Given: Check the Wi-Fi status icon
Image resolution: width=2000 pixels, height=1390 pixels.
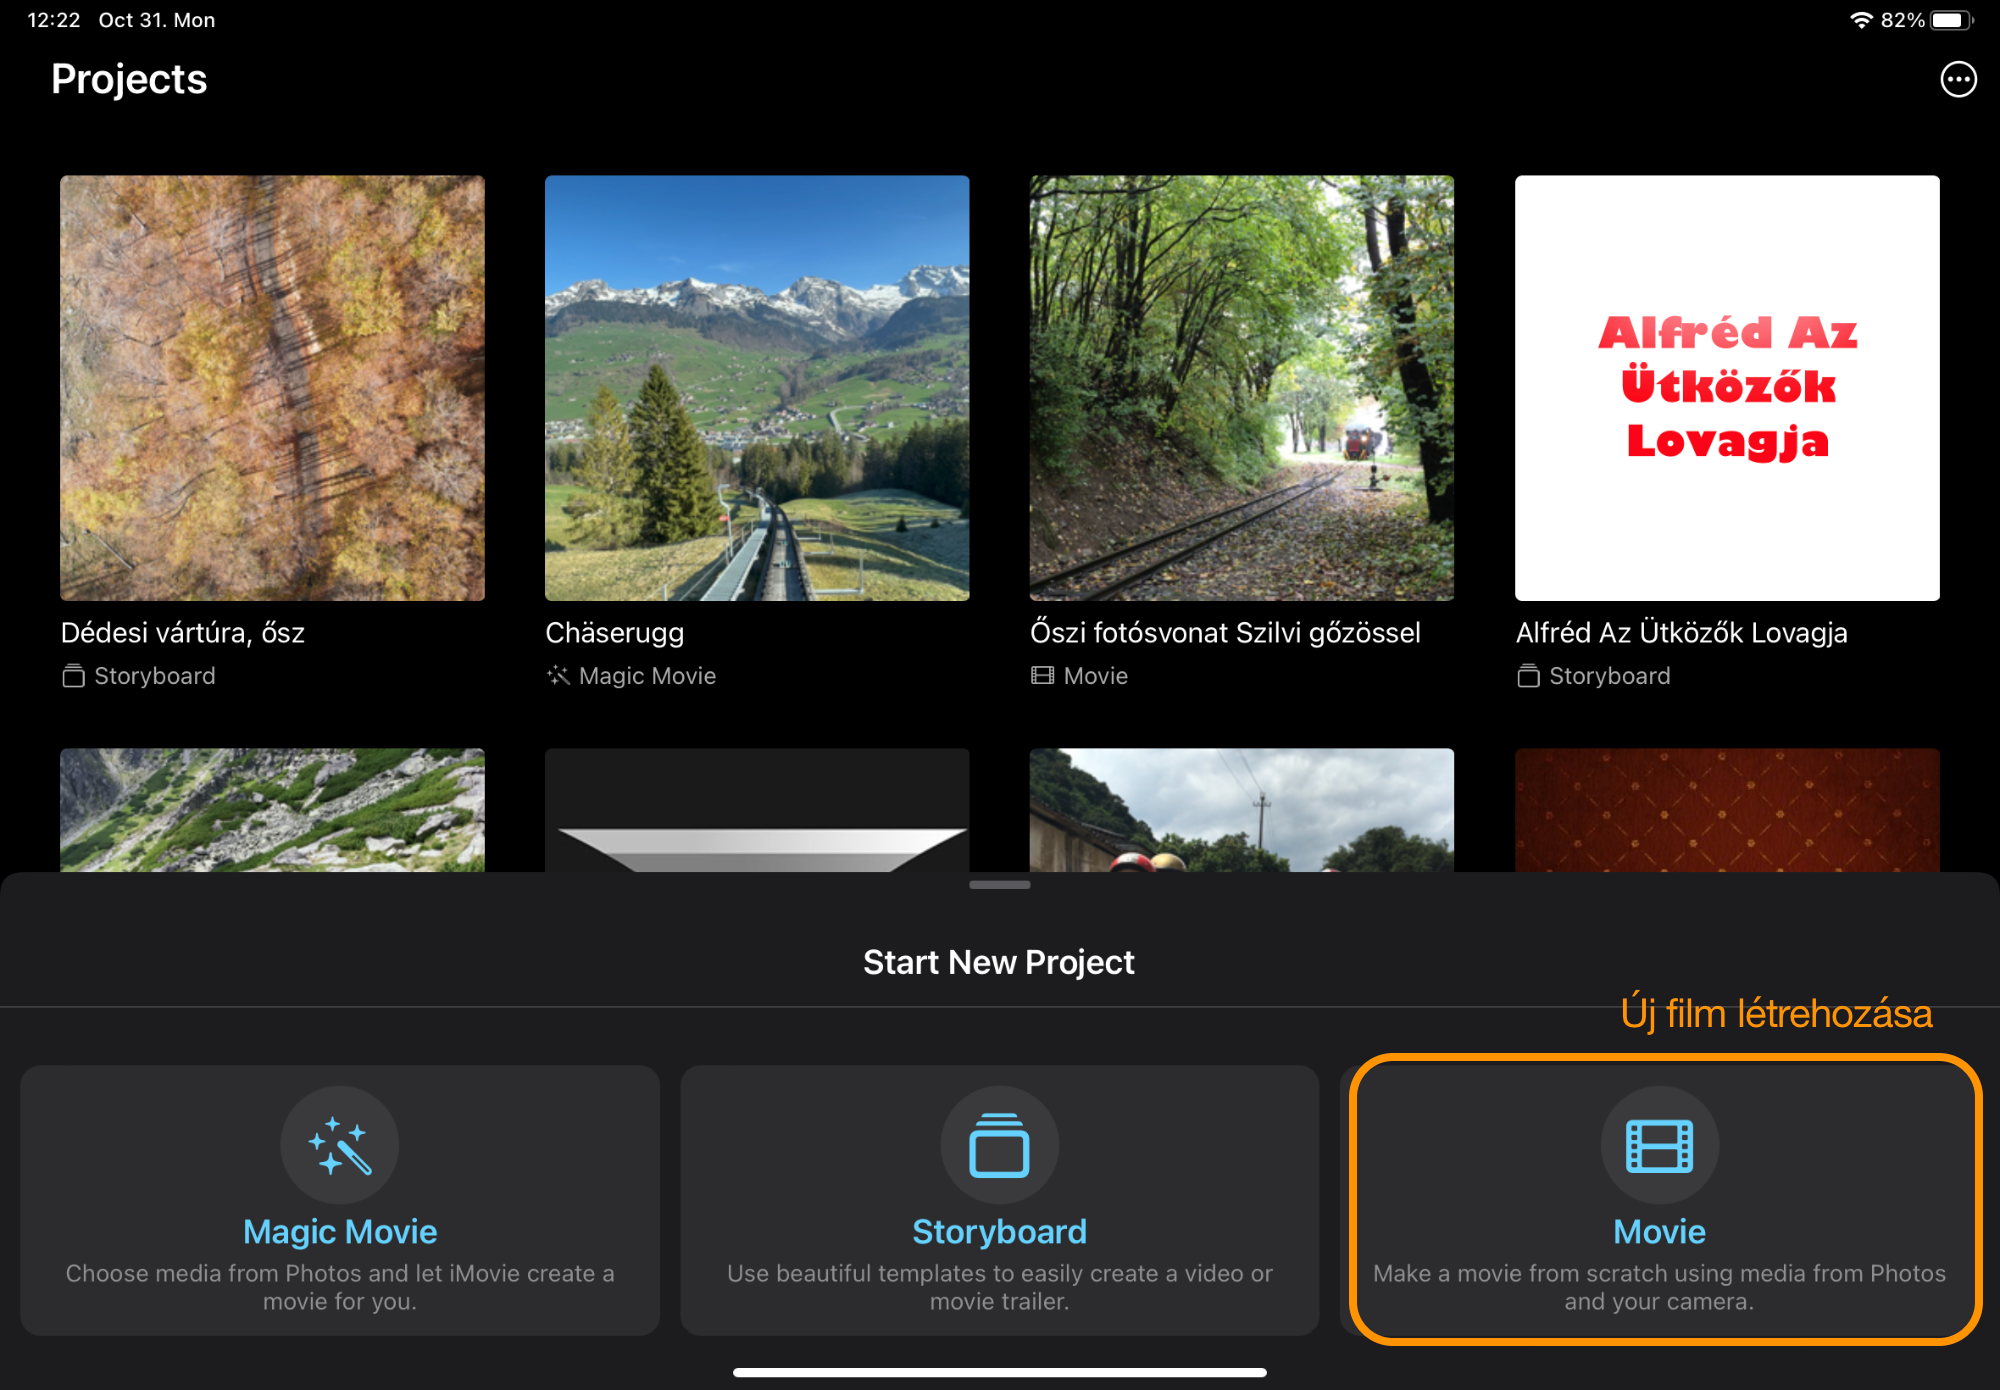Looking at the screenshot, I should 1861,20.
